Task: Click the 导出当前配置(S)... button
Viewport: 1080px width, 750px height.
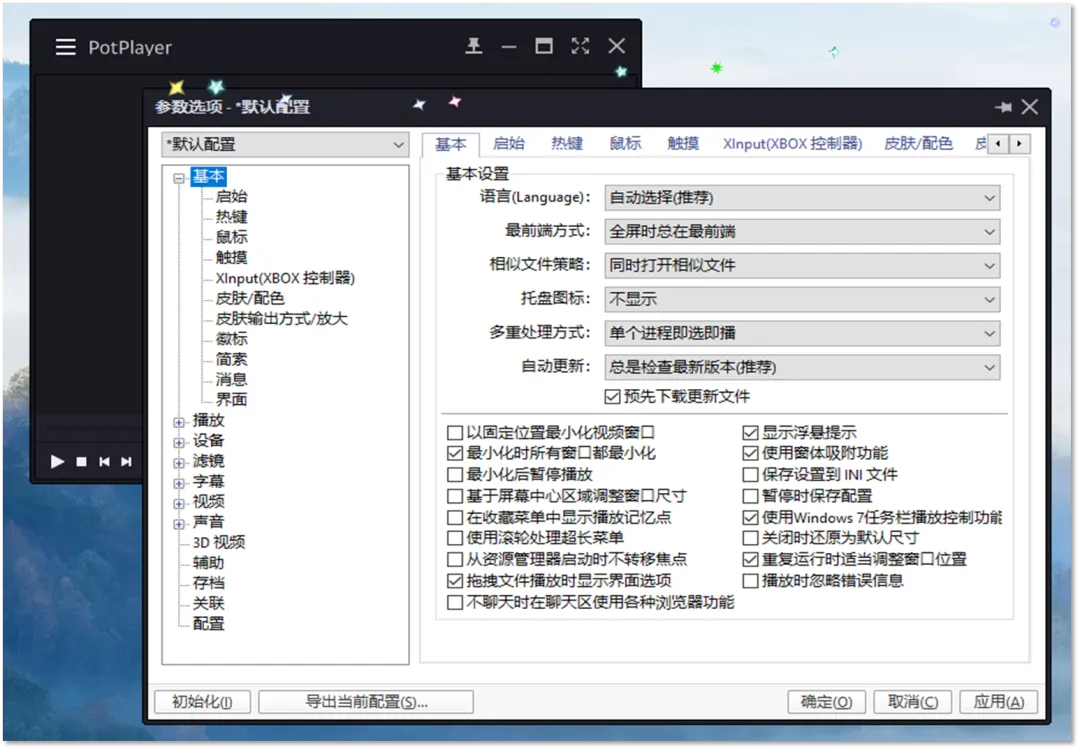Action: click(x=366, y=702)
